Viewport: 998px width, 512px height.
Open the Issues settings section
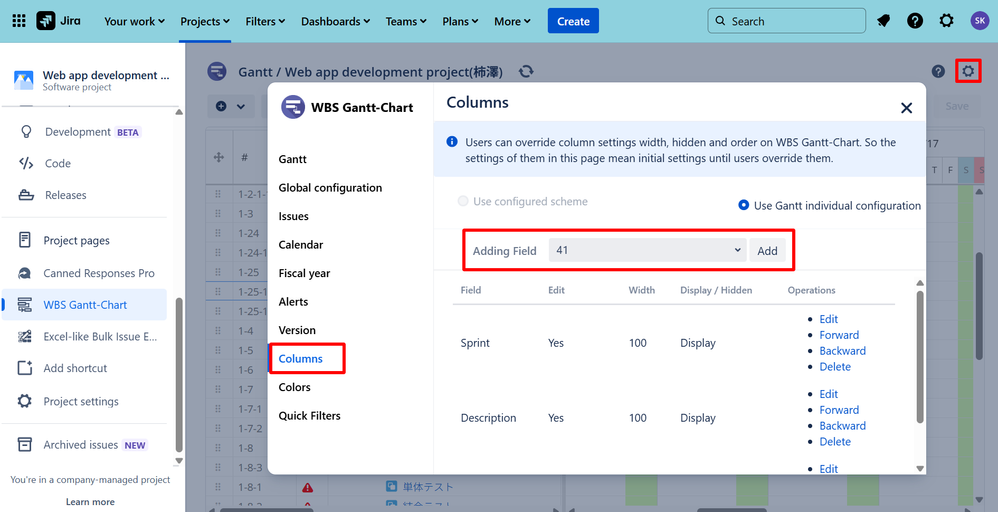coord(293,217)
